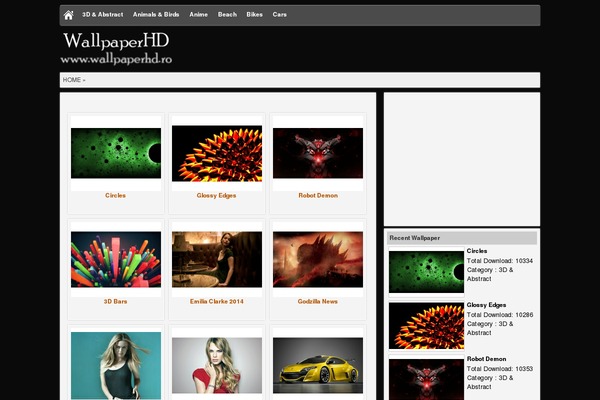
Task: Open the Bikes category
Action: click(x=254, y=15)
